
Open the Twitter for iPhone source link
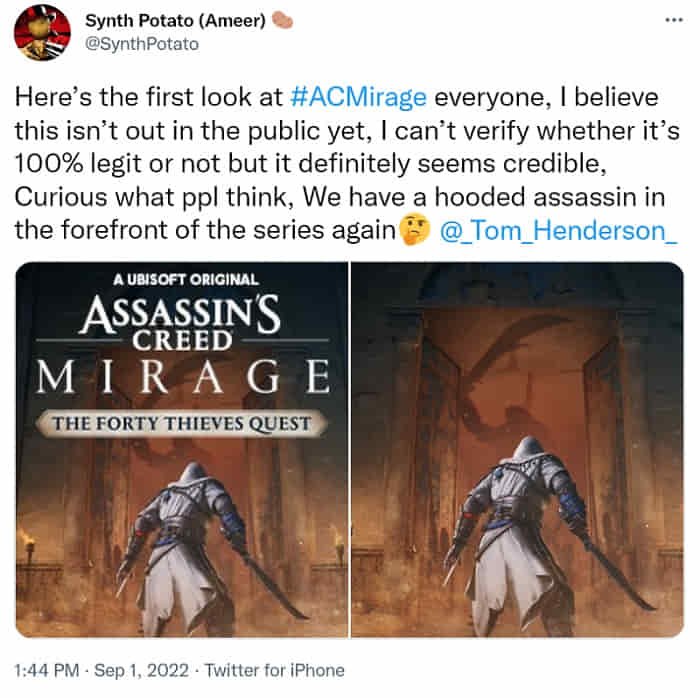271,670
